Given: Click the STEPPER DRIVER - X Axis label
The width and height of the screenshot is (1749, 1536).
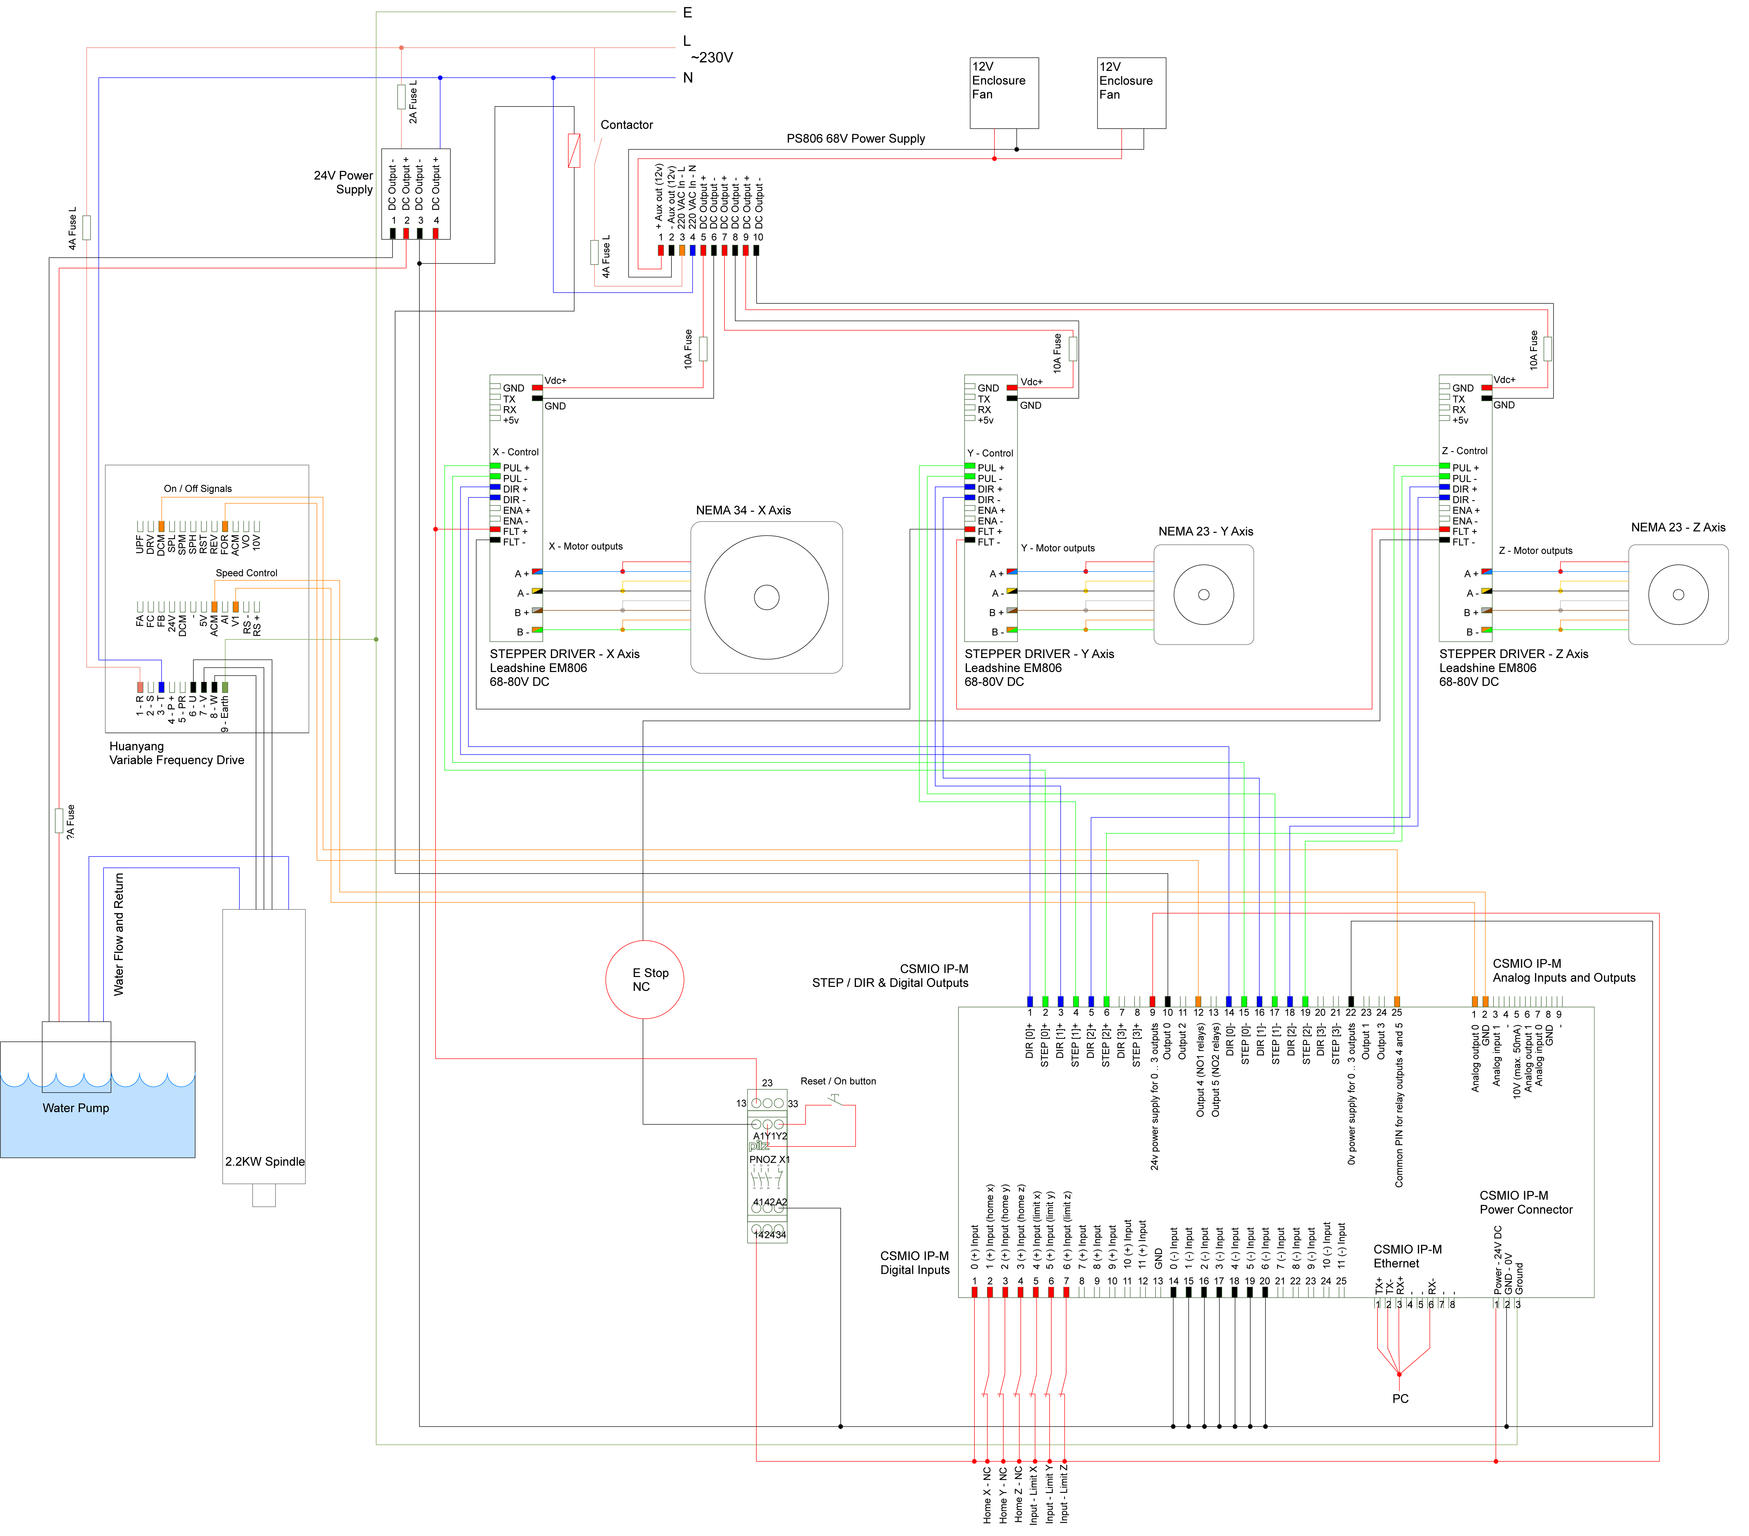Looking at the screenshot, I should tap(564, 654).
